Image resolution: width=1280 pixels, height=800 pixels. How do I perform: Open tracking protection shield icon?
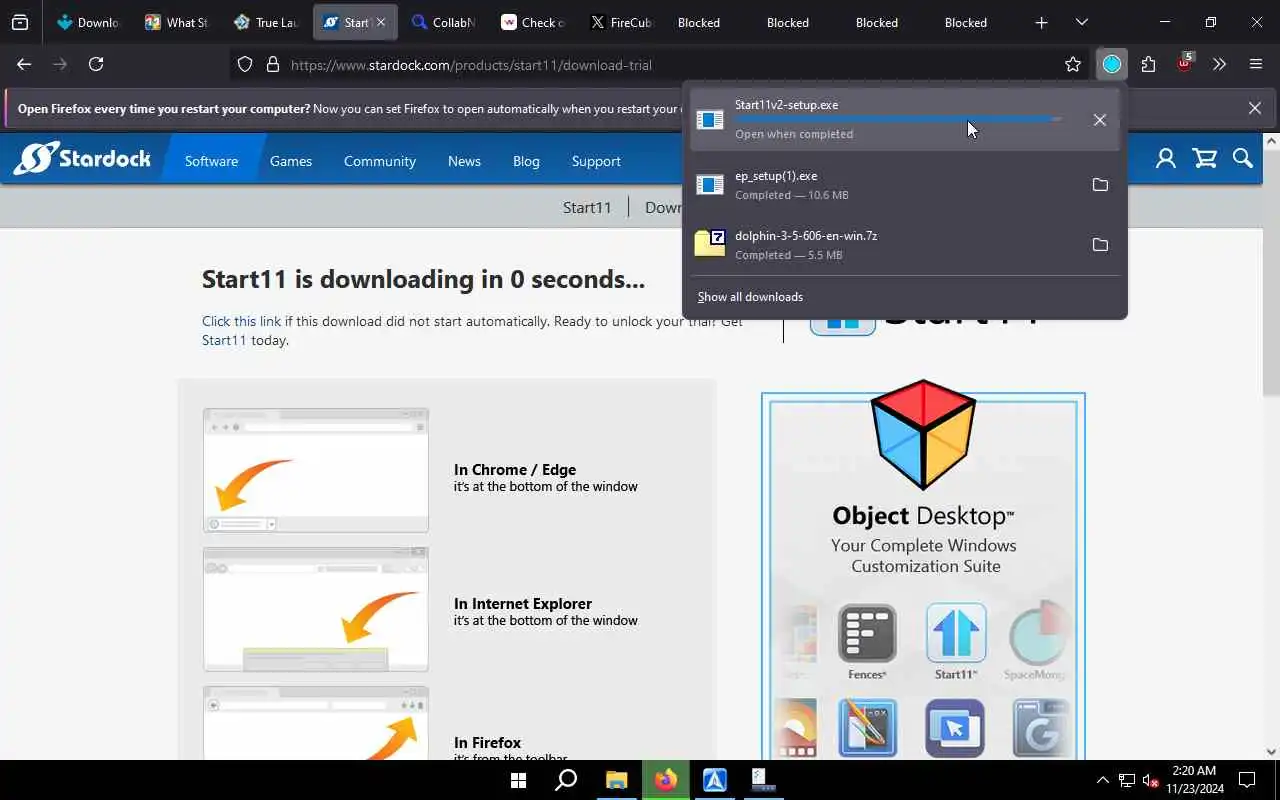point(245,64)
